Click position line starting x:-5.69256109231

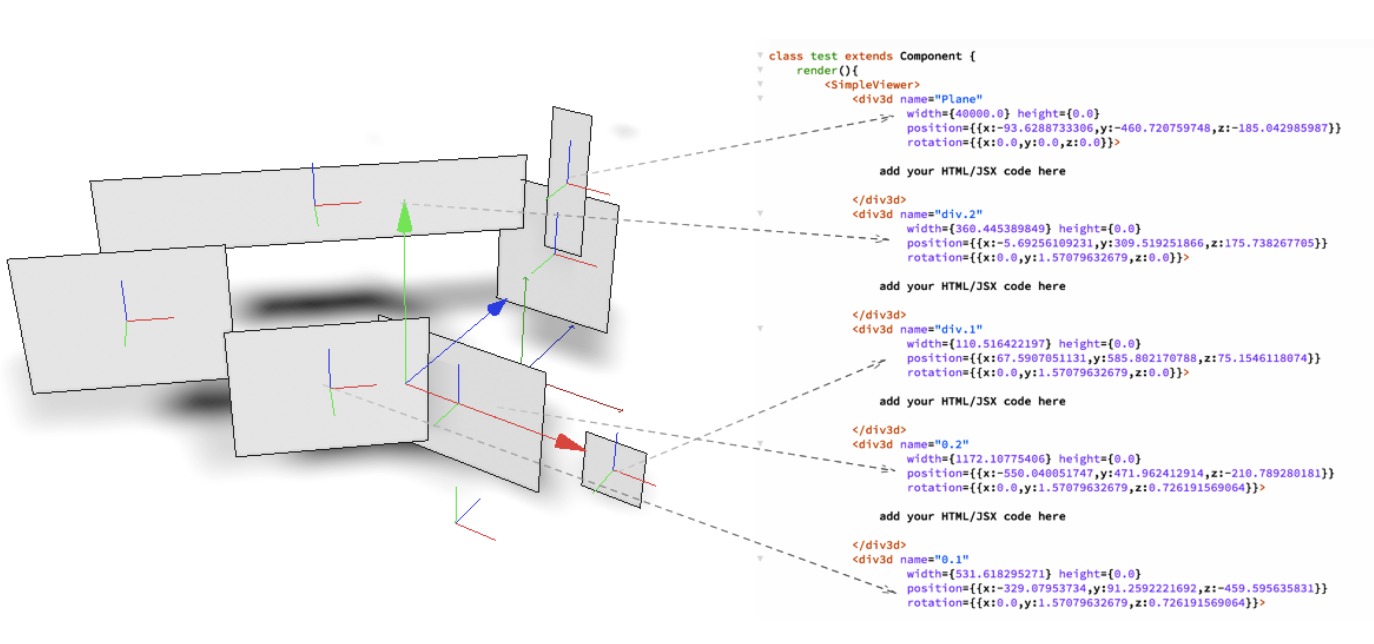click(x=1117, y=243)
